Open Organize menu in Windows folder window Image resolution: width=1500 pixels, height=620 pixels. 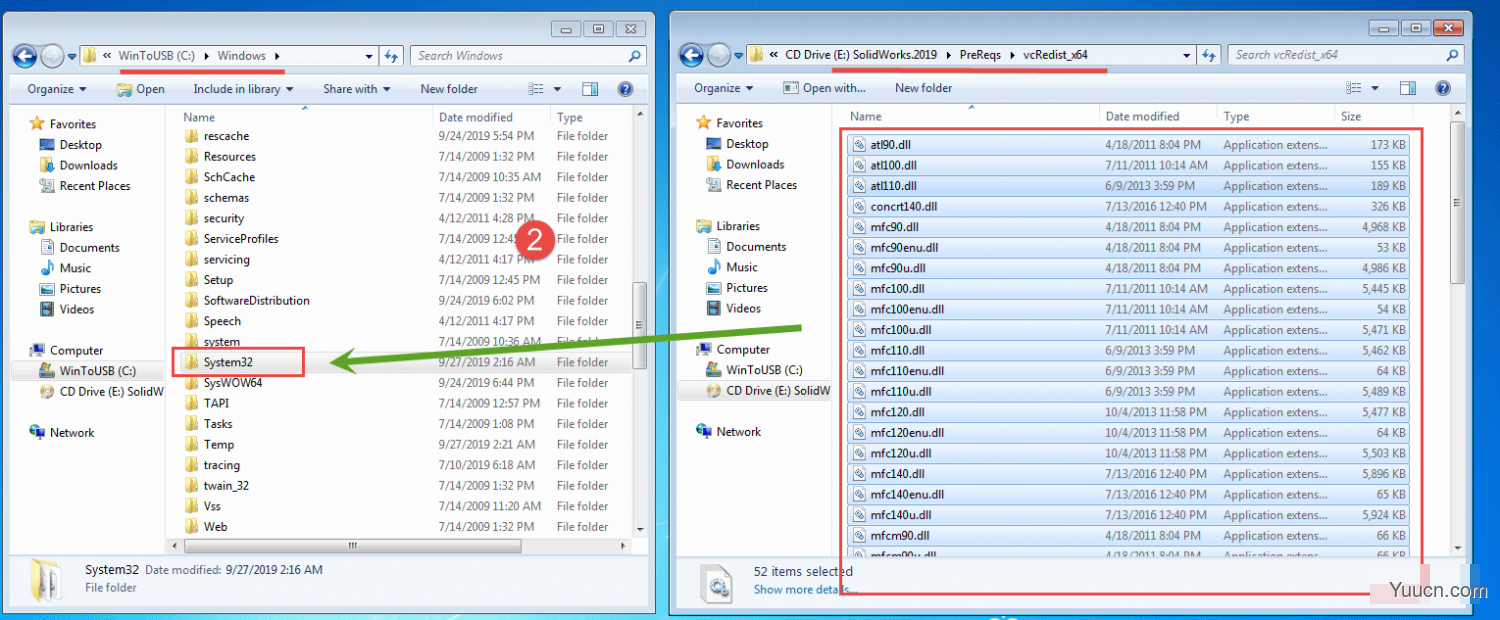(x=57, y=89)
